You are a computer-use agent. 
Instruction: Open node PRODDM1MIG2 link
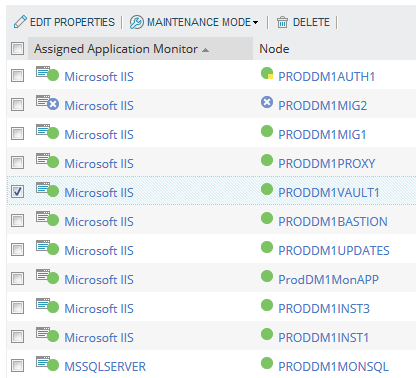323,106
